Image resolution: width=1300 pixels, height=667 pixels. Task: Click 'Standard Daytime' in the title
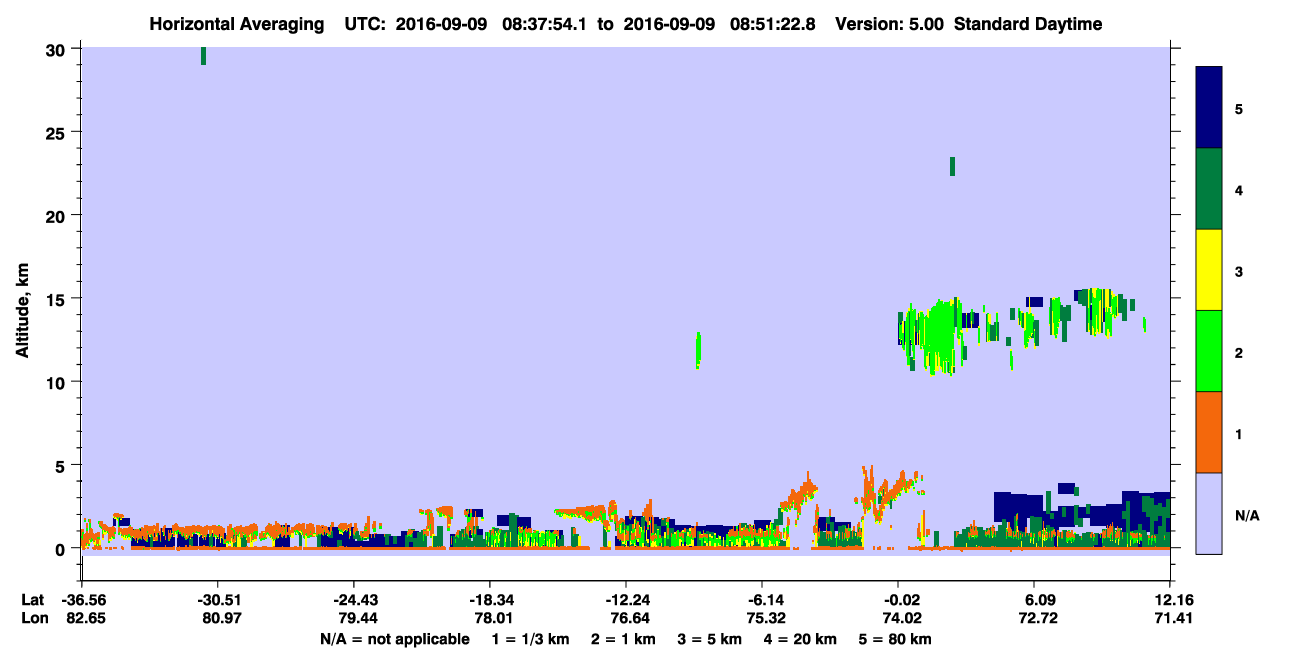point(1028,24)
